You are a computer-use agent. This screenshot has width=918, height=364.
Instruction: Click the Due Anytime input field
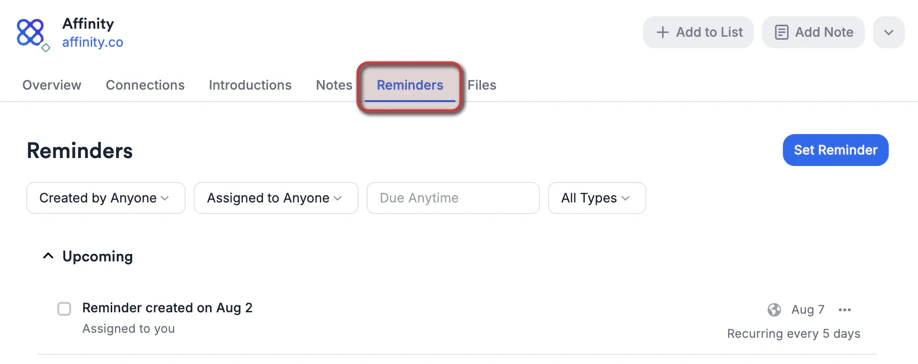tap(453, 198)
